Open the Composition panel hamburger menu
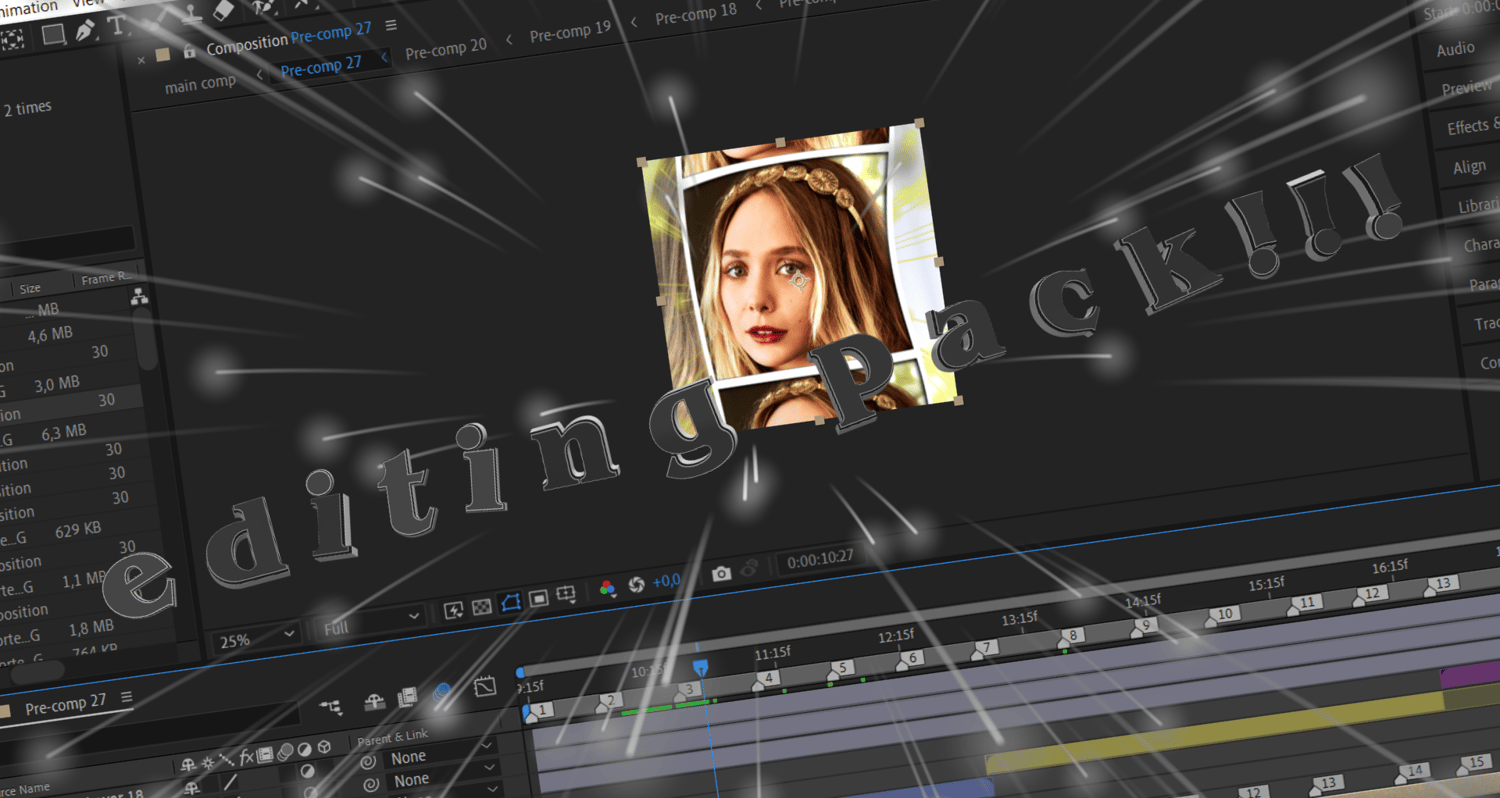 [x=390, y=25]
